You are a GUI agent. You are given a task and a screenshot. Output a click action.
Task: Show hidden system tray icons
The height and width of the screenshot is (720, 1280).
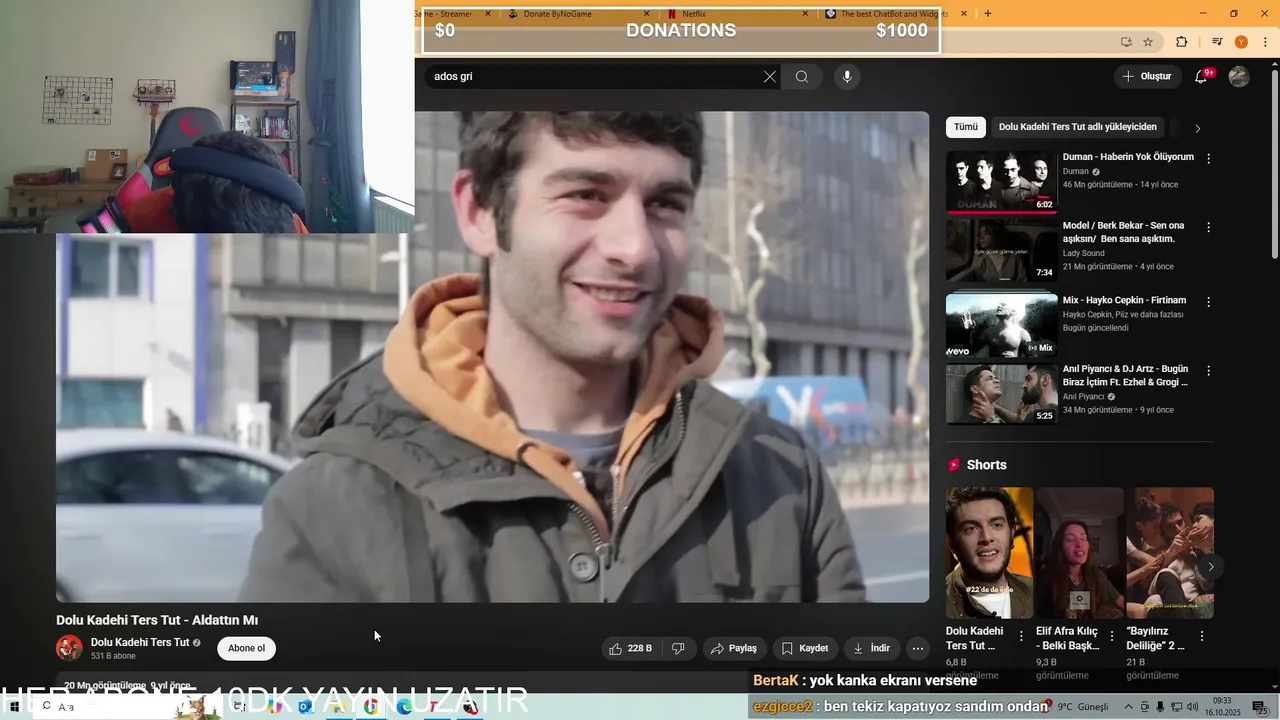(1130, 707)
